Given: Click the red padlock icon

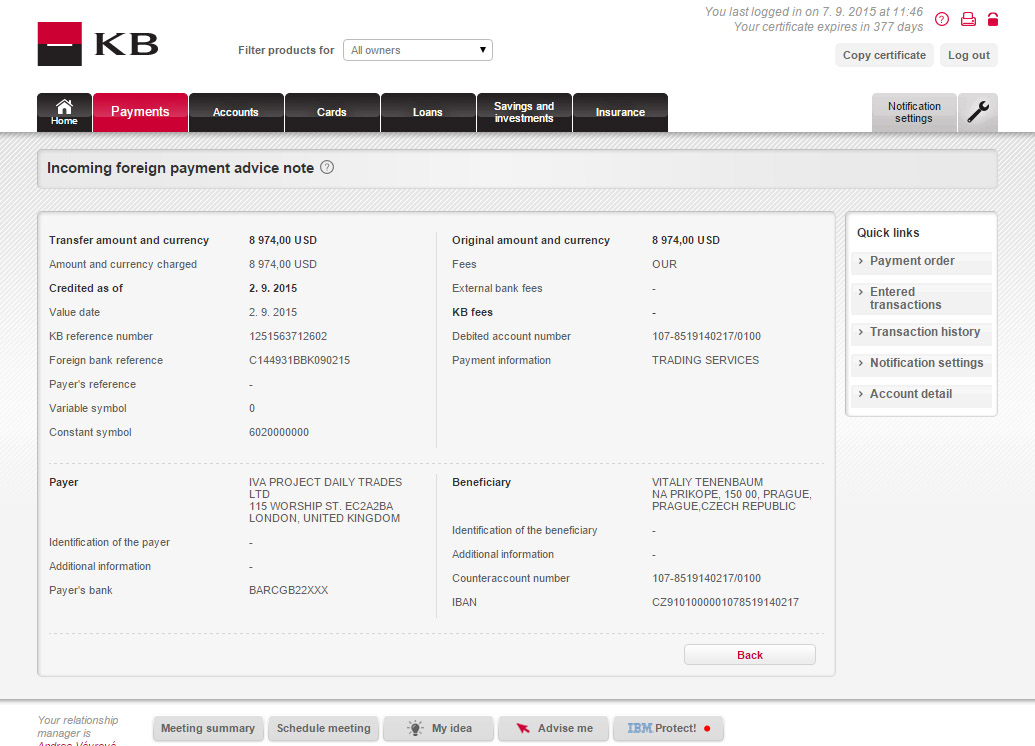Looking at the screenshot, I should [x=993, y=19].
